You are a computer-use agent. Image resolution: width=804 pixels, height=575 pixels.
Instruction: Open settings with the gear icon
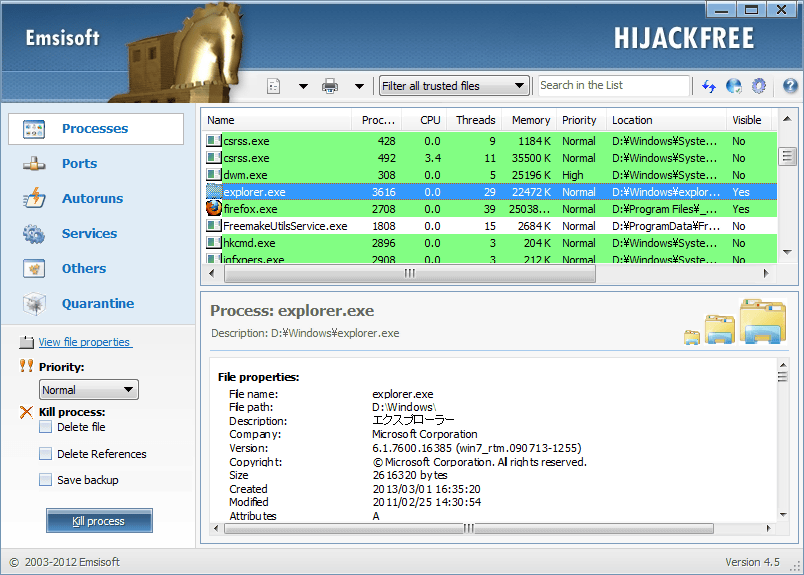coord(759,86)
